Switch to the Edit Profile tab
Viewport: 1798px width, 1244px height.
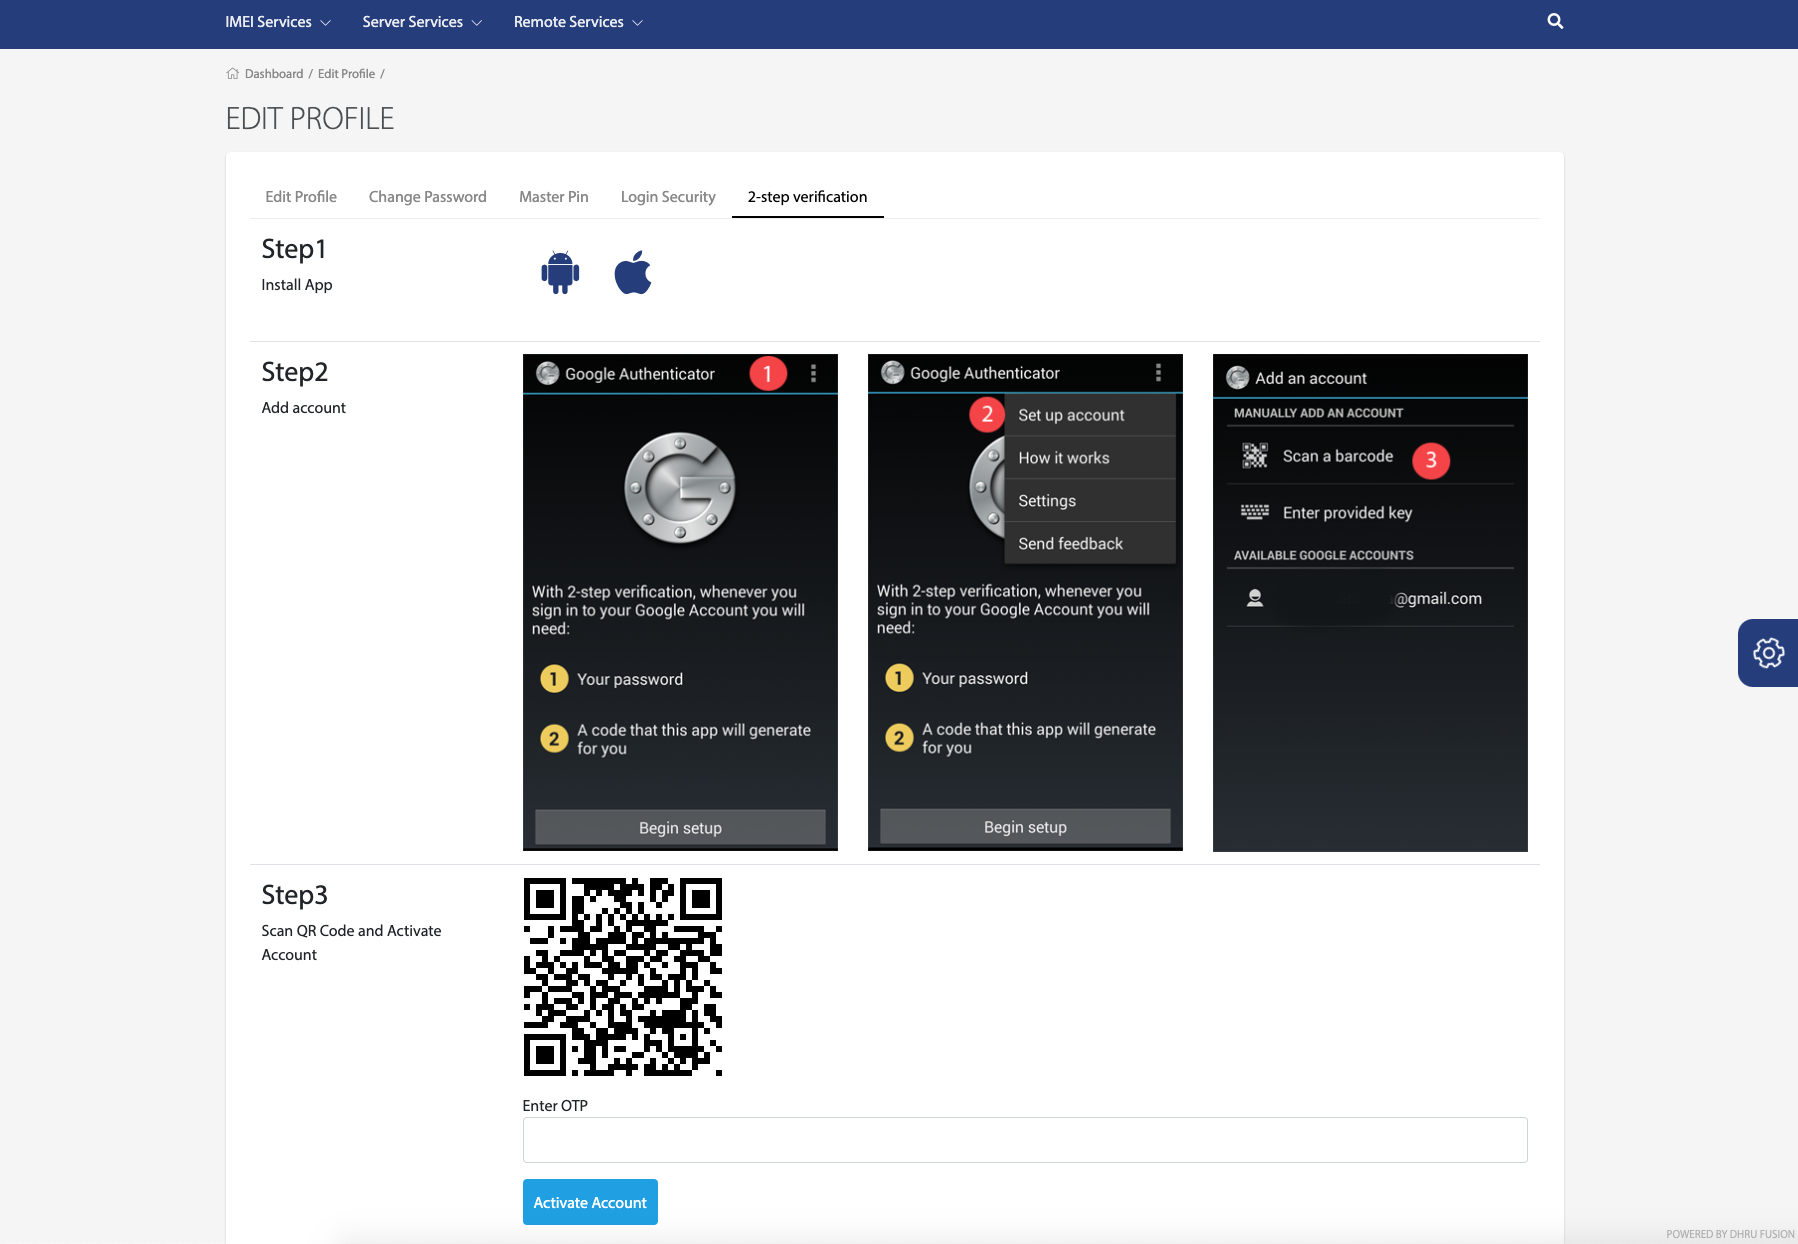point(300,197)
